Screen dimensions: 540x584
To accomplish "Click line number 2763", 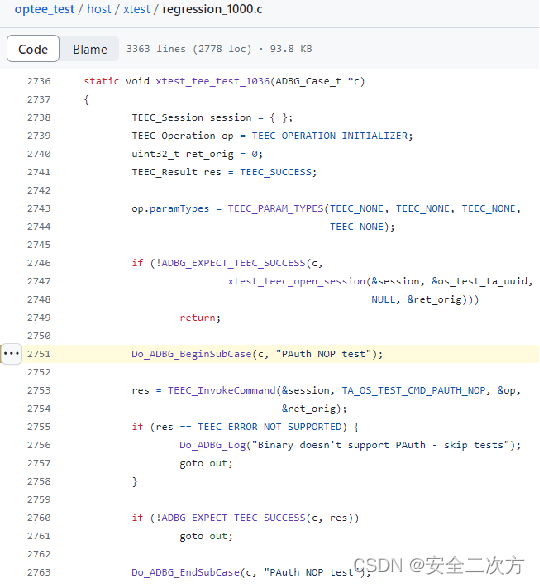I will click(39, 572).
